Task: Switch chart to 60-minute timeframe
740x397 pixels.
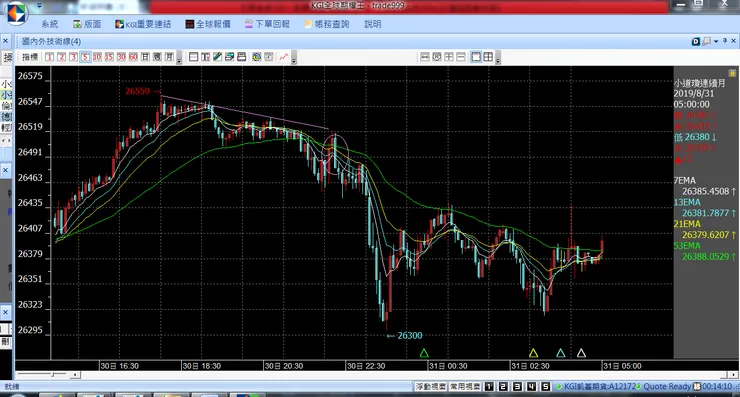Action: pos(134,57)
